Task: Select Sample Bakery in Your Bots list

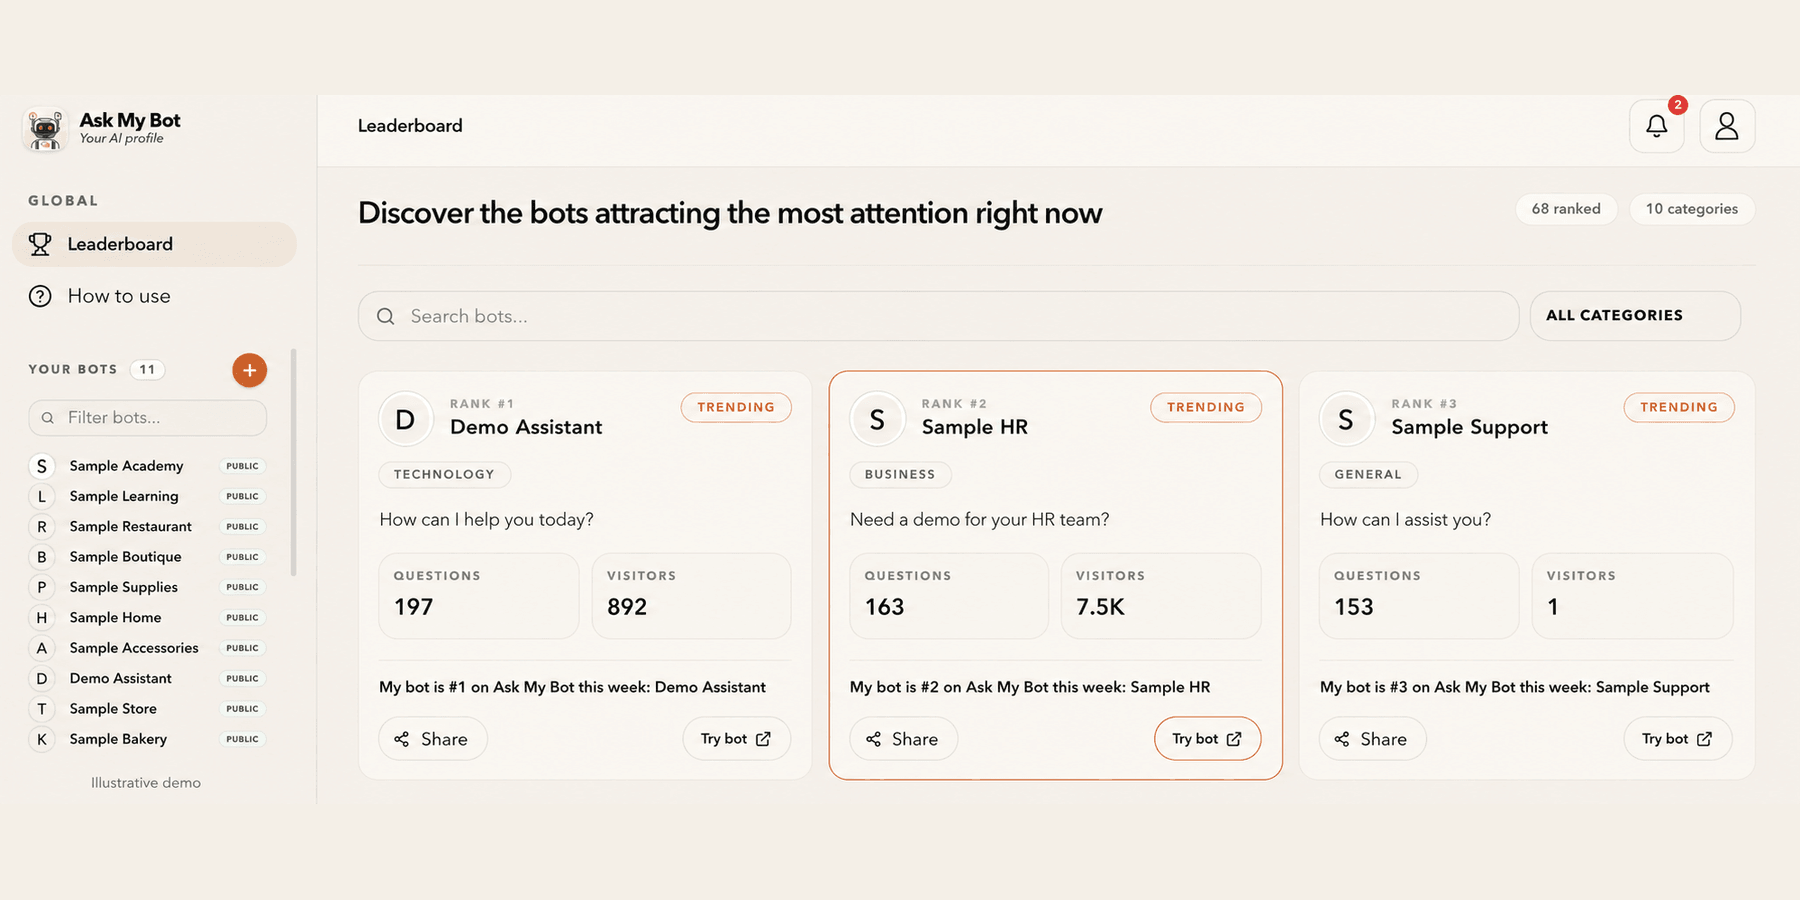Action: tap(148, 739)
